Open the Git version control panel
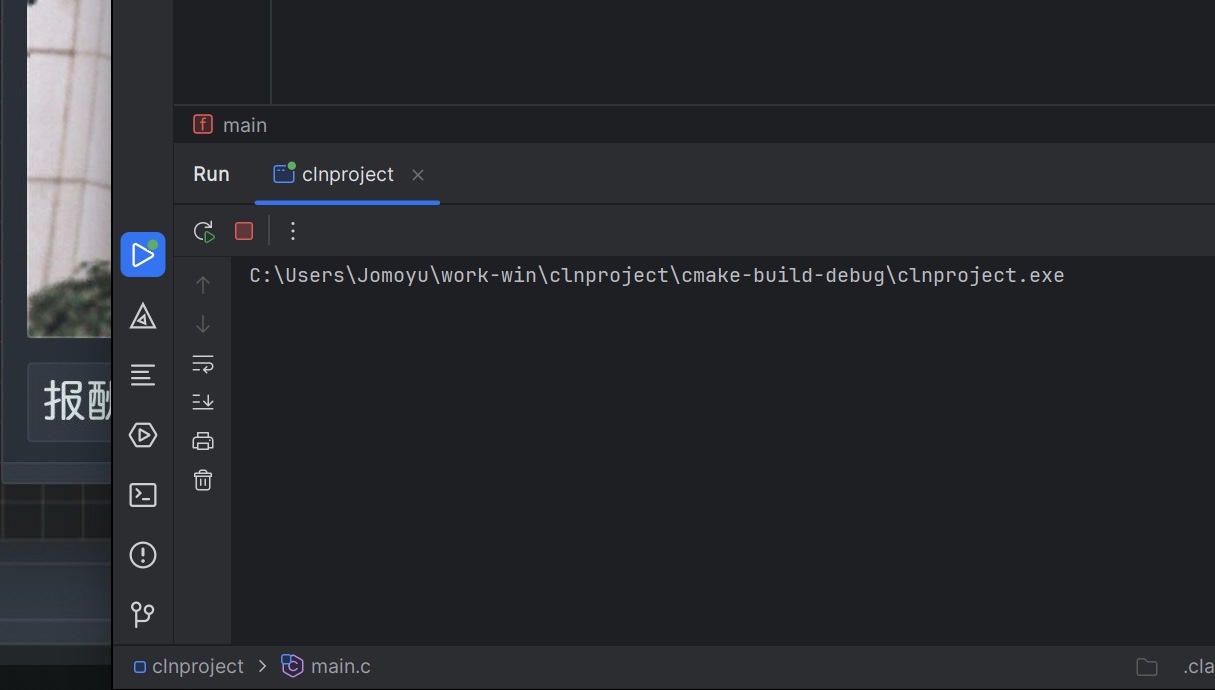 coord(143,614)
